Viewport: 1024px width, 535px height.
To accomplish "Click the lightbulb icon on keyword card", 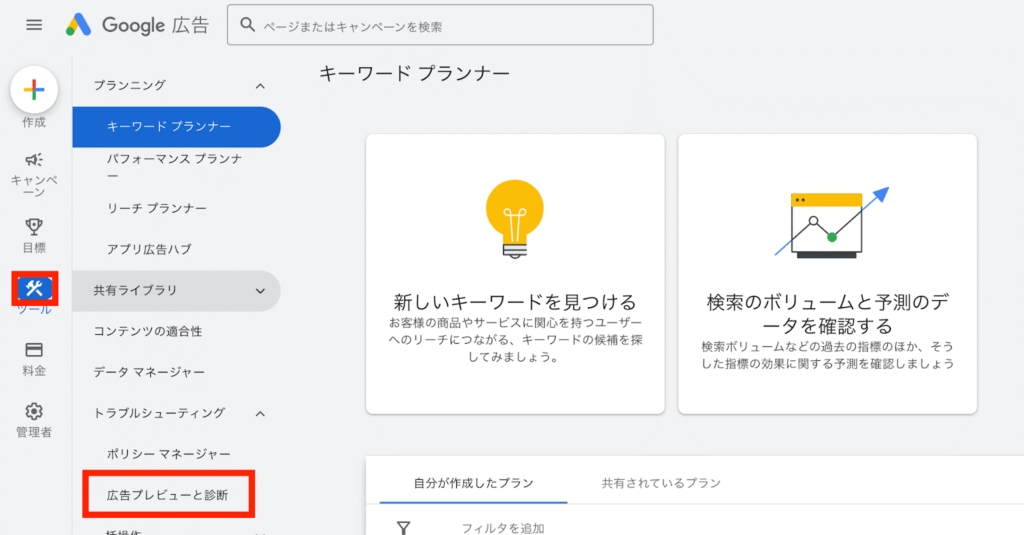I will coord(515,219).
